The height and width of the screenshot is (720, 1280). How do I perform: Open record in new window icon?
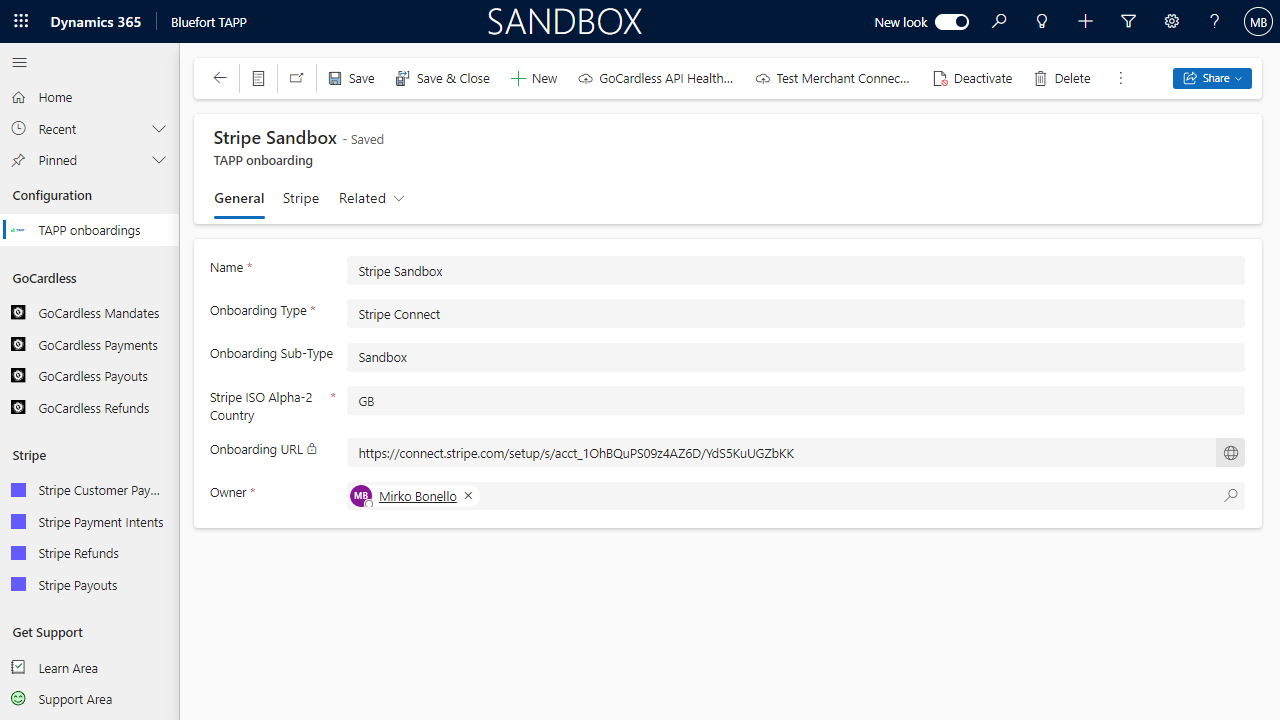[296, 78]
